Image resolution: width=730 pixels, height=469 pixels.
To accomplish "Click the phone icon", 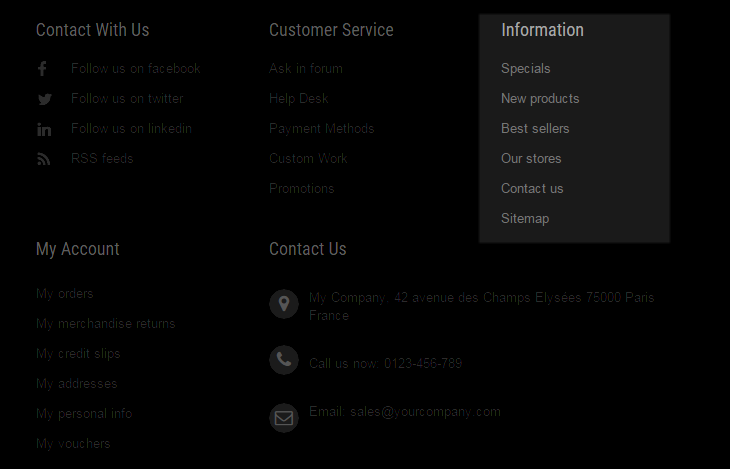I will [284, 360].
